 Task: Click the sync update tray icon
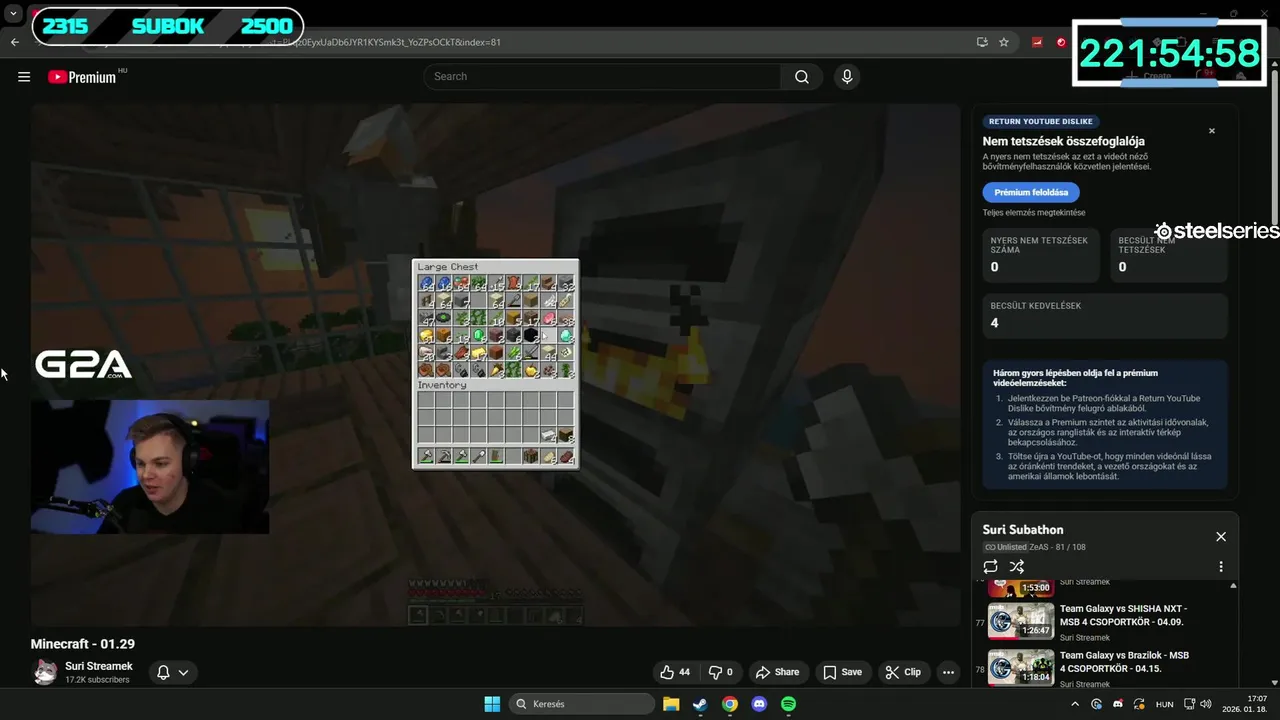[1138, 704]
